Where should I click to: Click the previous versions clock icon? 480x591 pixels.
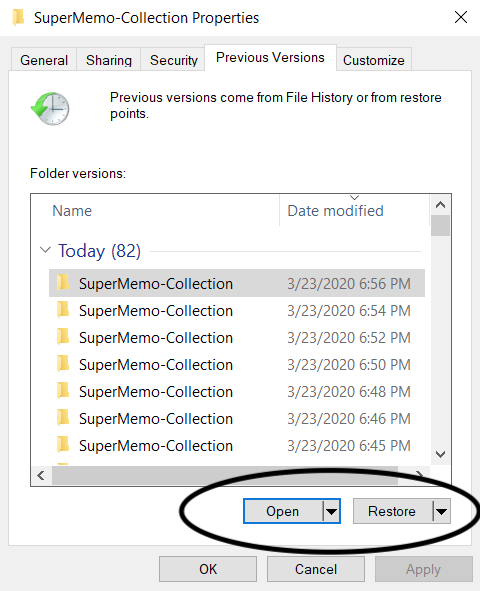click(x=50, y=109)
